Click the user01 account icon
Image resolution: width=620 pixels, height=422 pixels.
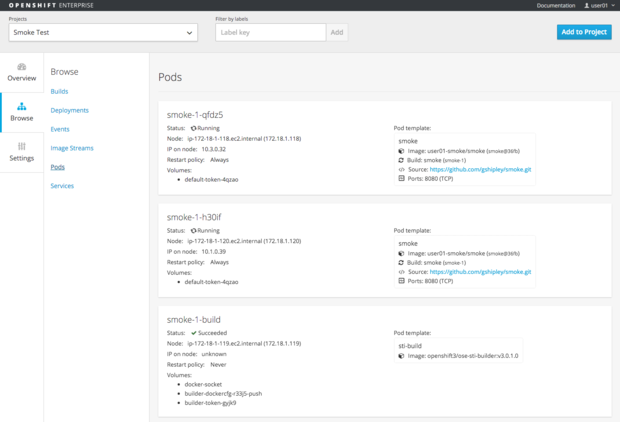pyautogui.click(x=587, y=6)
